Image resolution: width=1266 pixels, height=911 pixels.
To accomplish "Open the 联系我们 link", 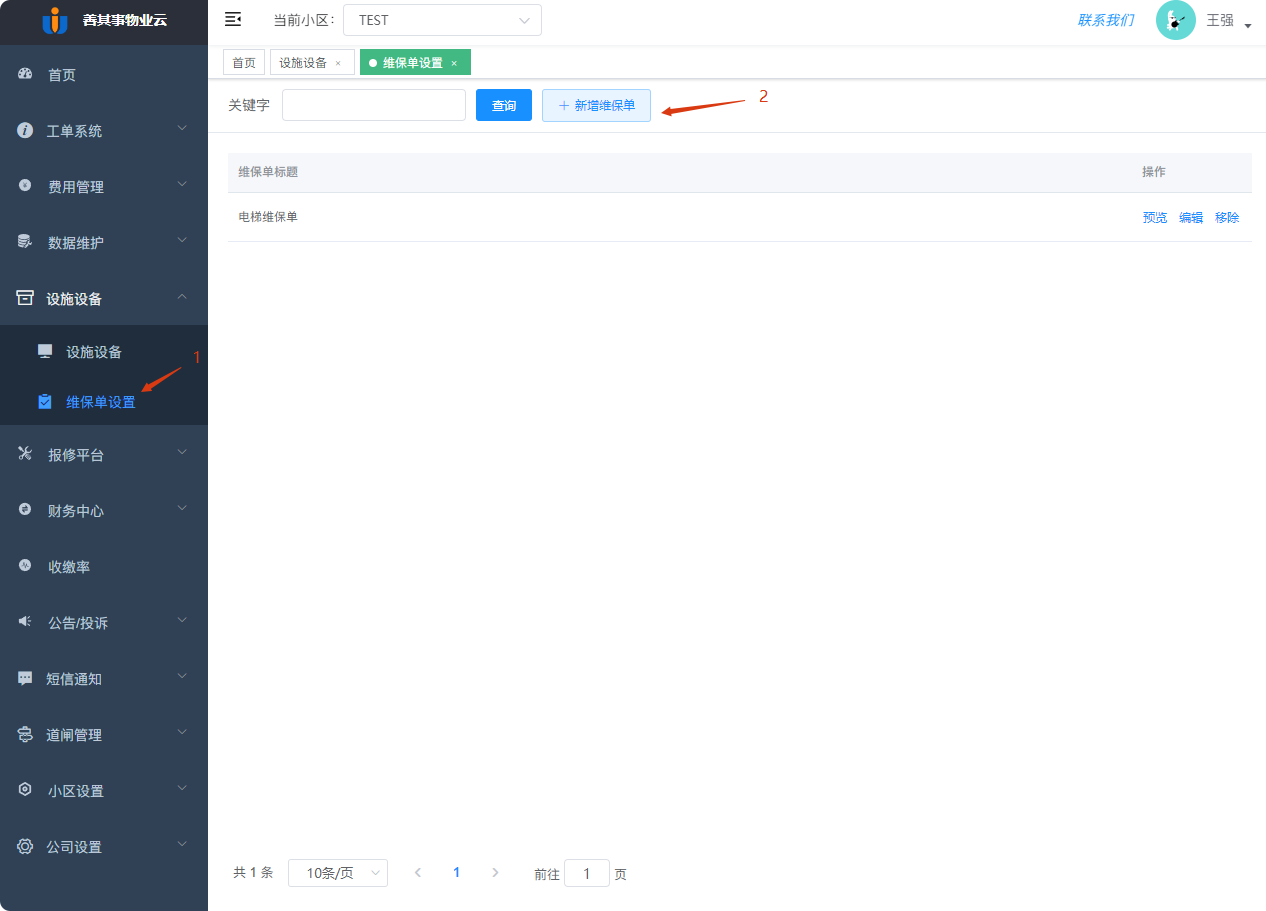I will tap(1105, 19).
